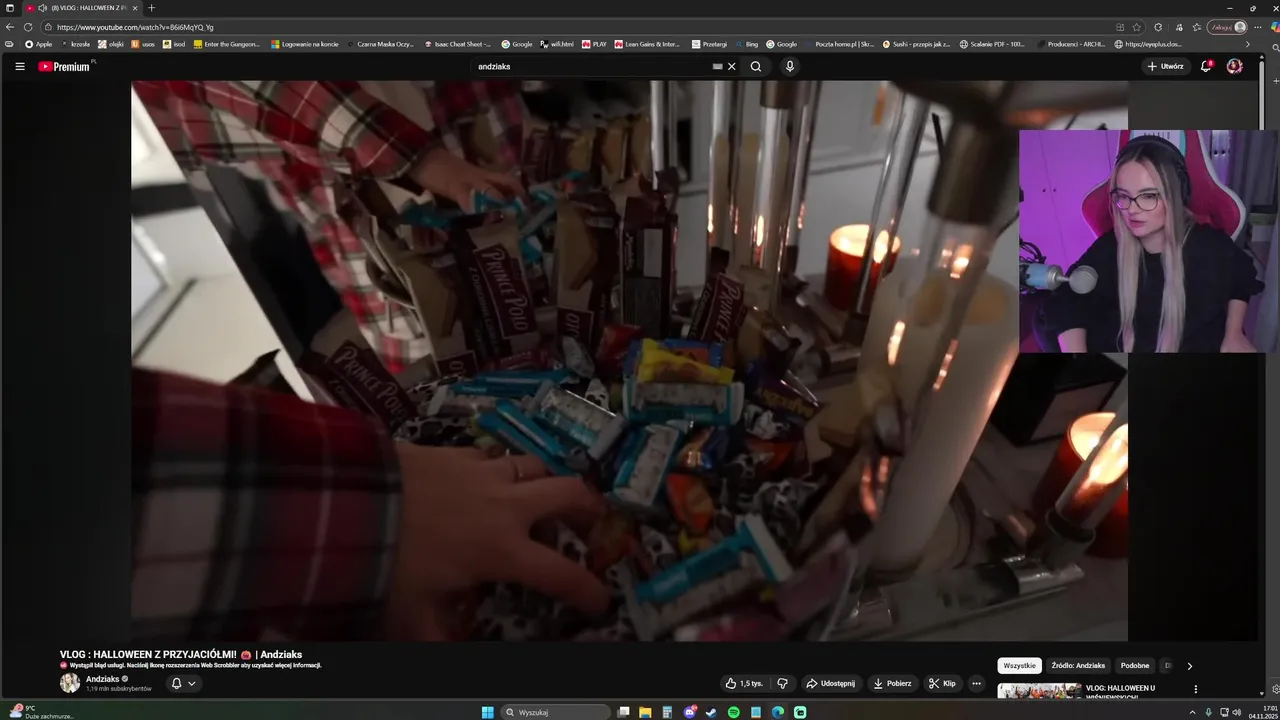The image size is (1280, 720).
Task: Click the Wyszukaj taskbar search box
Action: [x=556, y=712]
